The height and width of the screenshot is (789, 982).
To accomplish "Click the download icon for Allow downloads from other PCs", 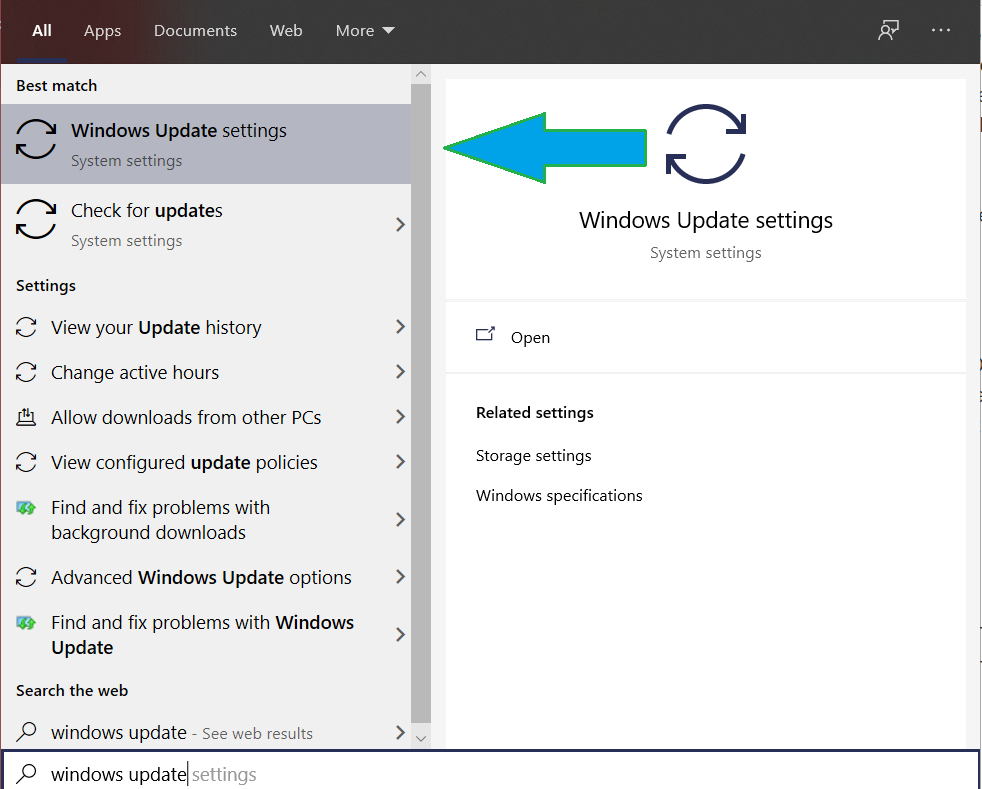I will (26, 417).
